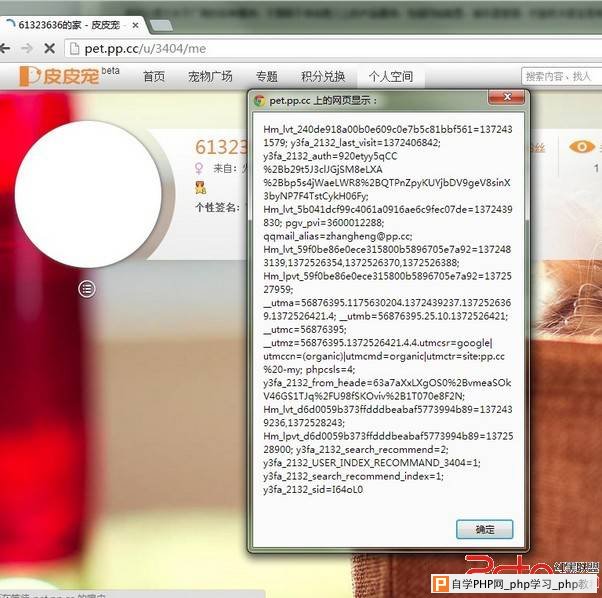Click the badge icon under the username
602x598 pixels.
pos(200,188)
